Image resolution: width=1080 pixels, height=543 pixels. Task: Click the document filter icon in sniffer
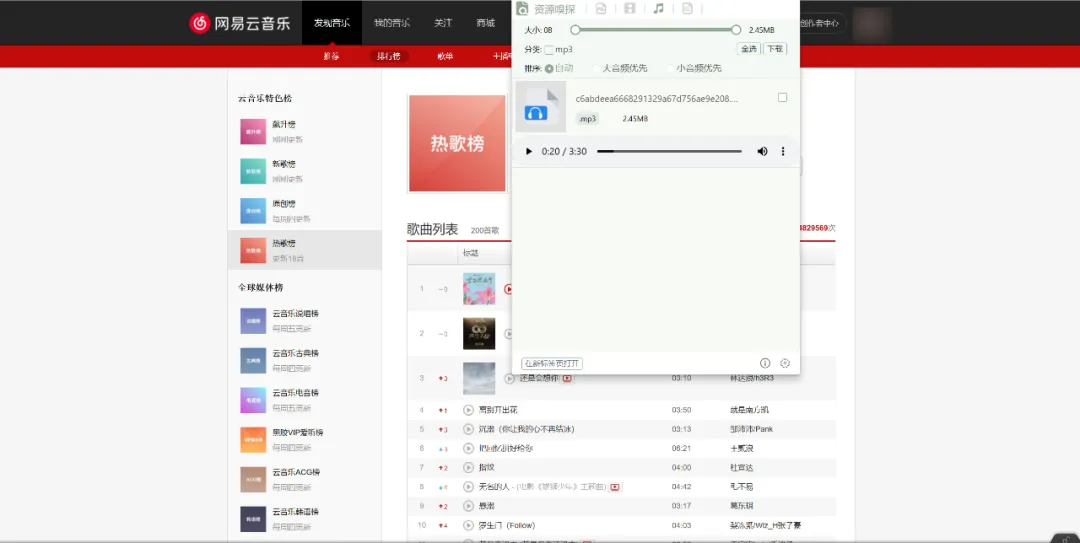point(687,9)
